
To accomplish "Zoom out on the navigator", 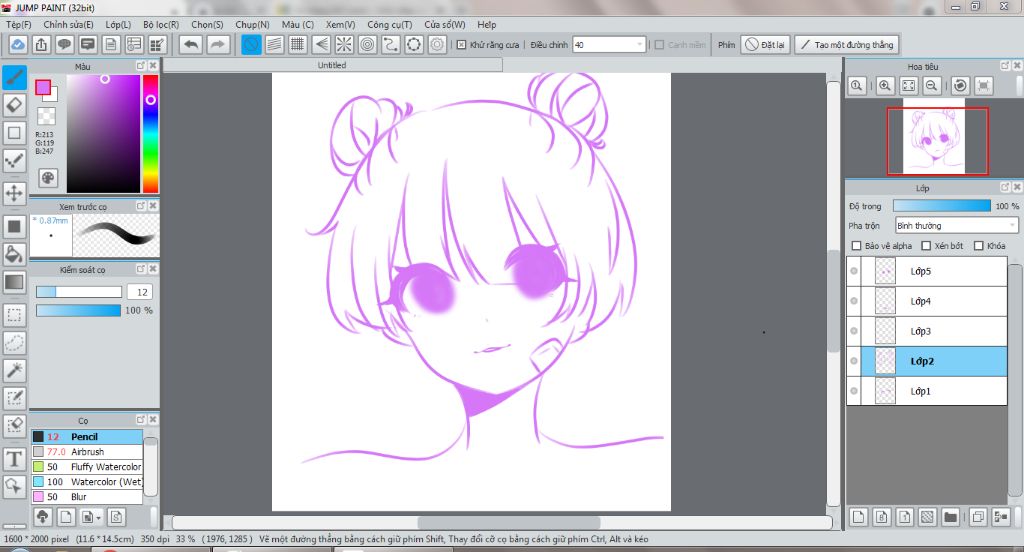I will [932, 86].
